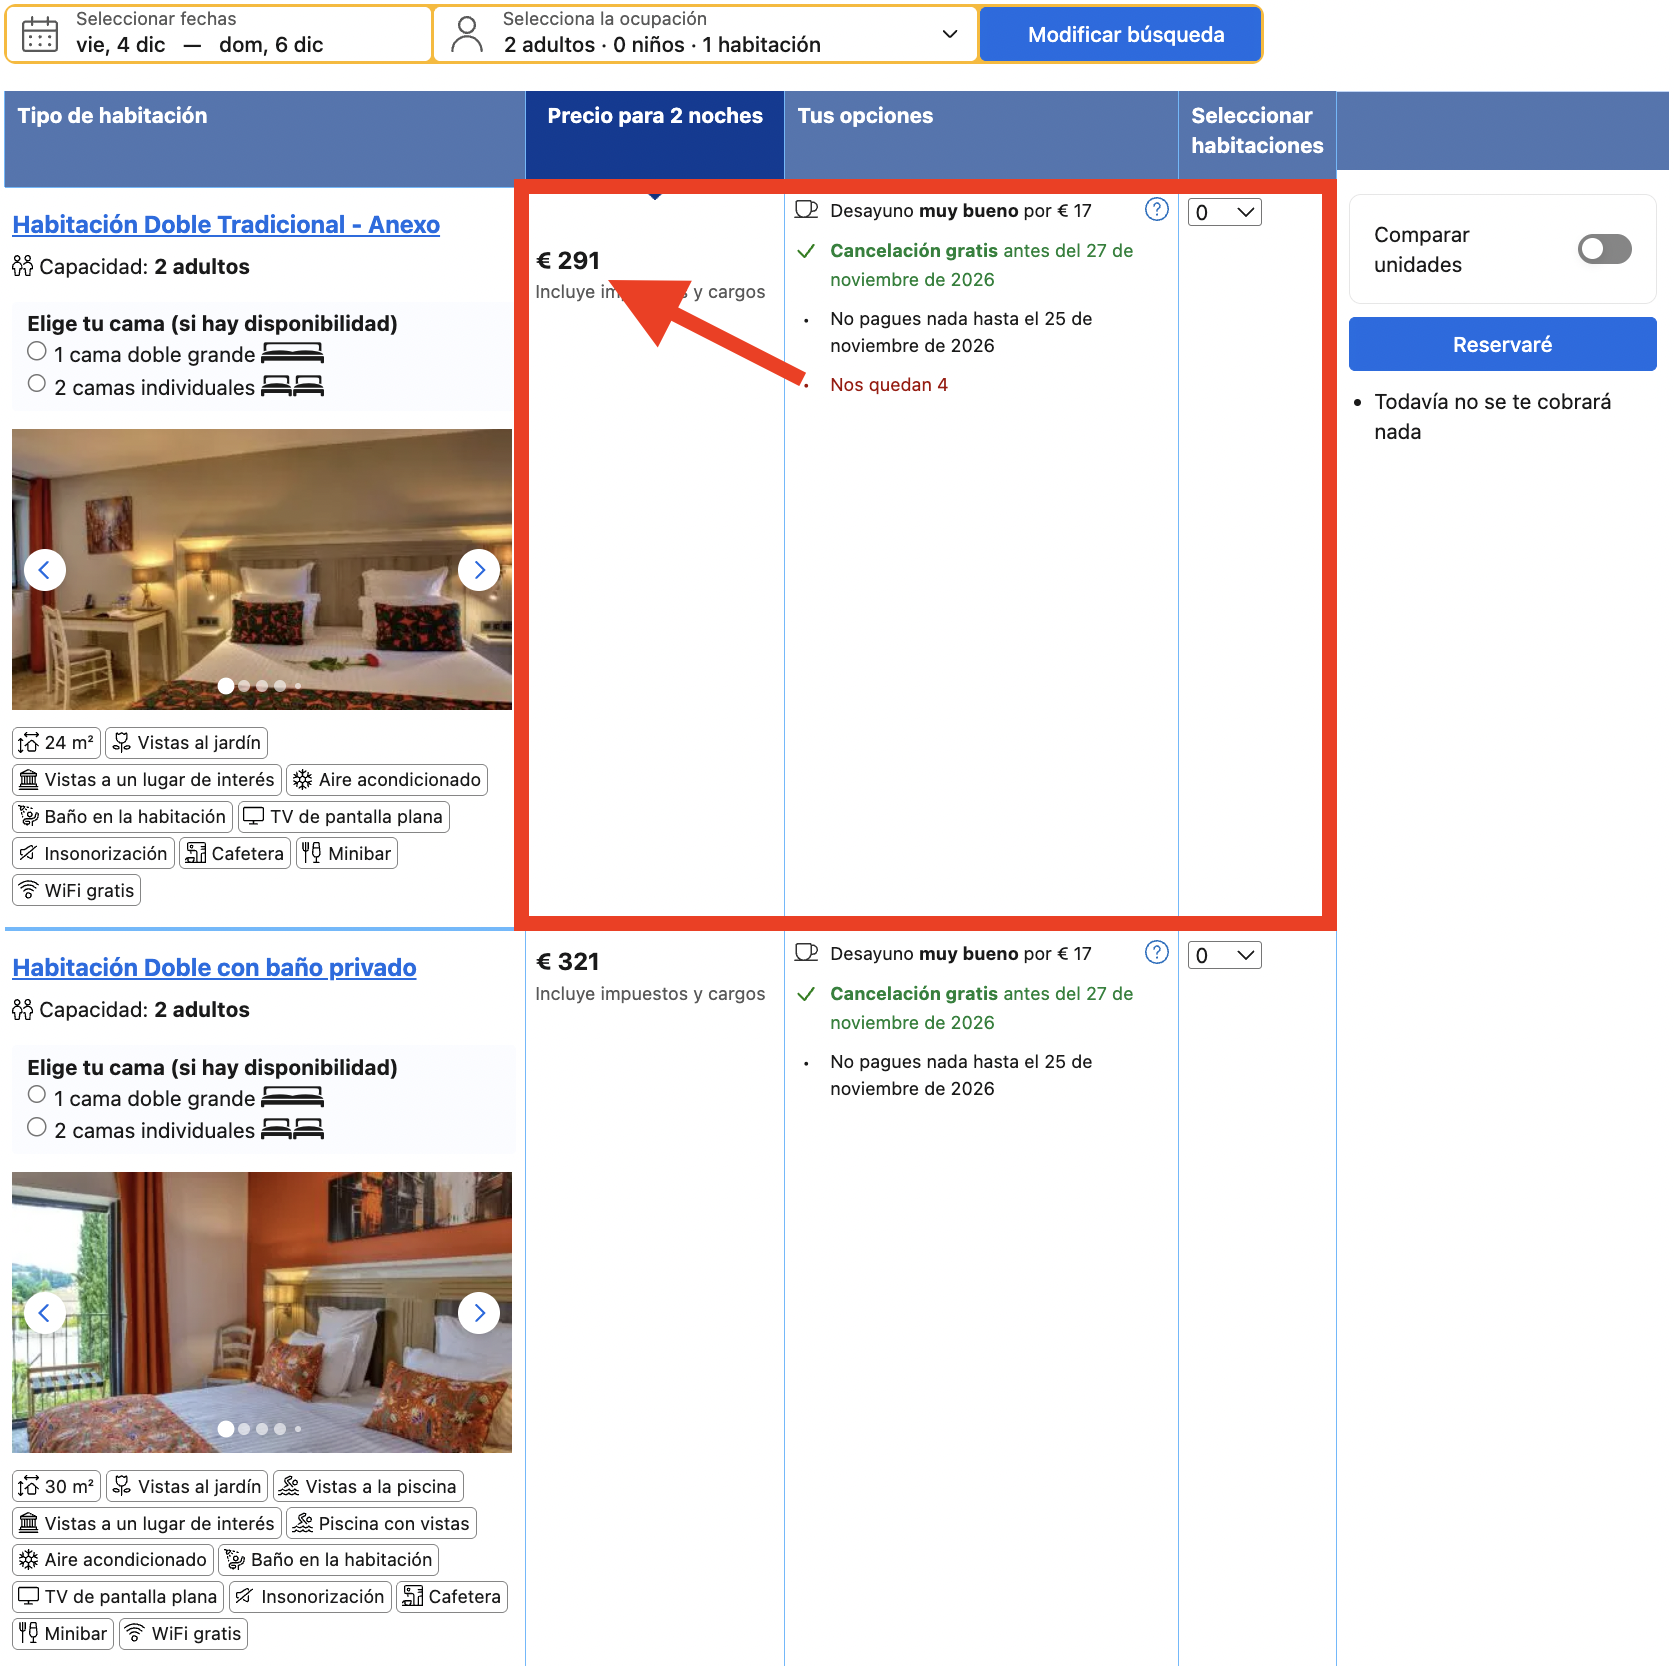
Task: Toggle the Comparar unidades switch
Action: 1604,249
